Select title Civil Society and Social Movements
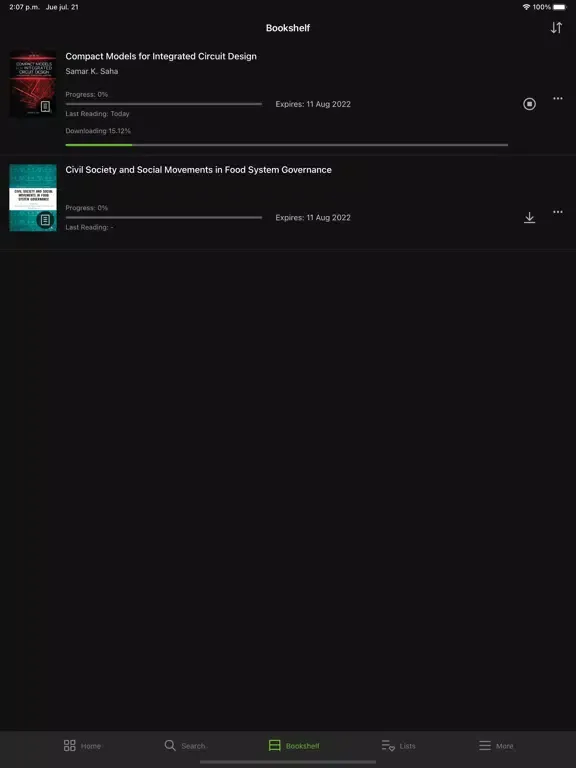Viewport: 576px width, 768px height. (198, 170)
